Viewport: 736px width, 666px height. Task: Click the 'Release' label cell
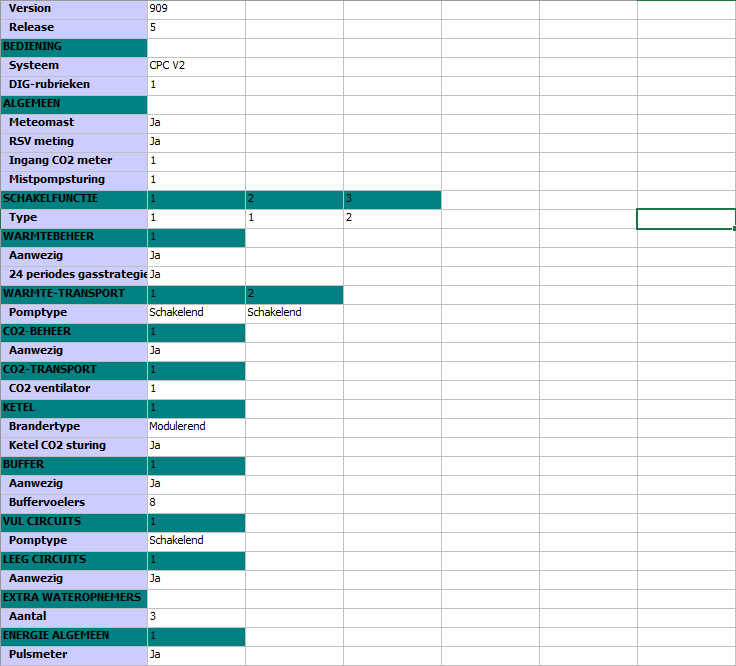(x=73, y=27)
